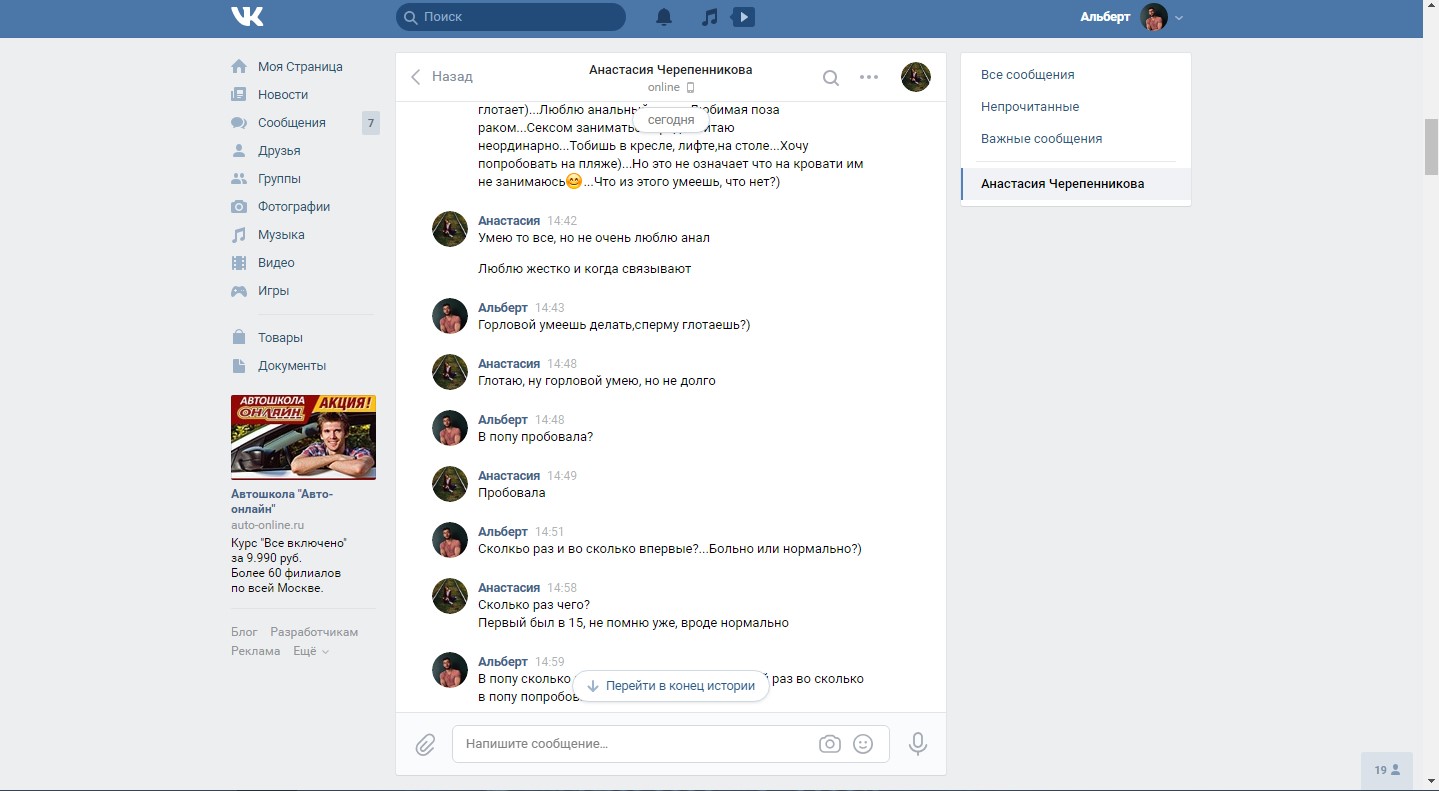Screen dimensions: 1439x791
Task: Open the three-dots conversation actions menu
Action: (x=869, y=77)
